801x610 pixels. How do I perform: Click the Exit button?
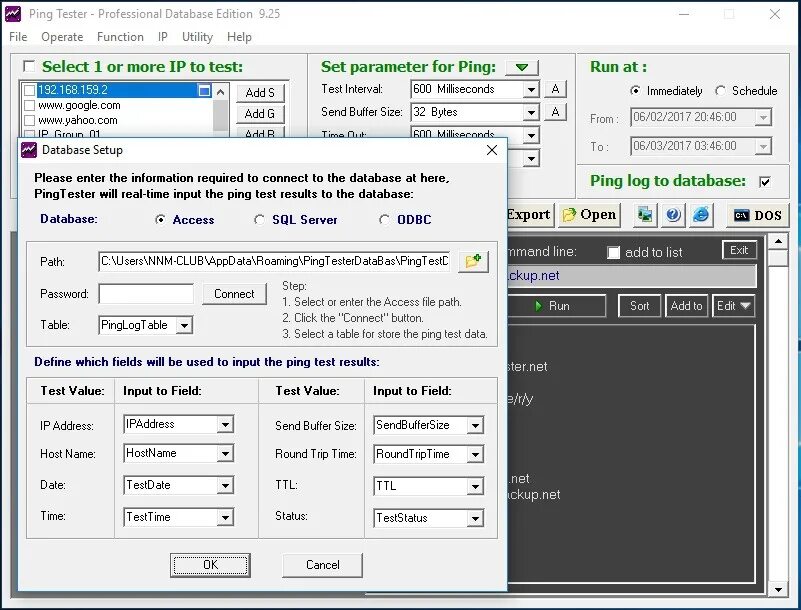click(x=739, y=250)
